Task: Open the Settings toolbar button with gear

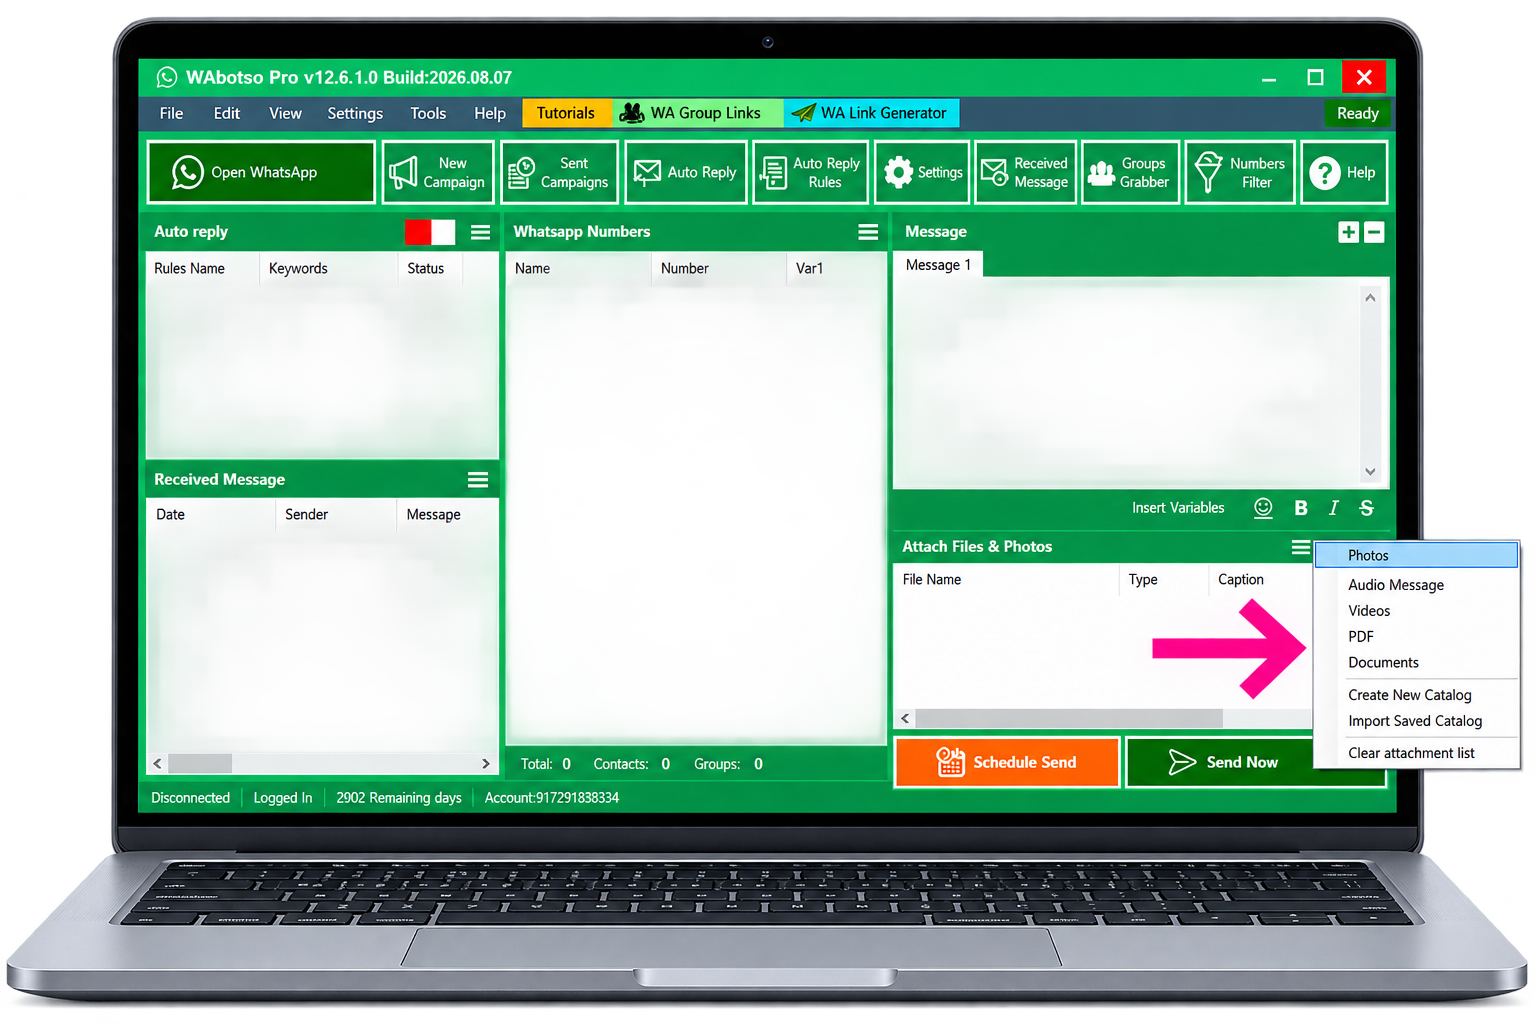Action: [x=922, y=172]
